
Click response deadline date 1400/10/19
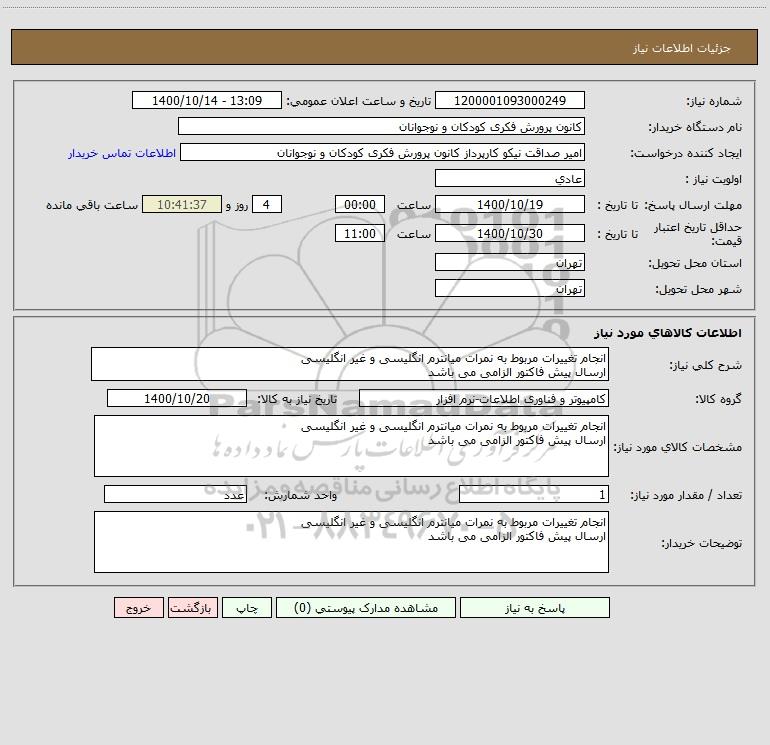point(510,204)
